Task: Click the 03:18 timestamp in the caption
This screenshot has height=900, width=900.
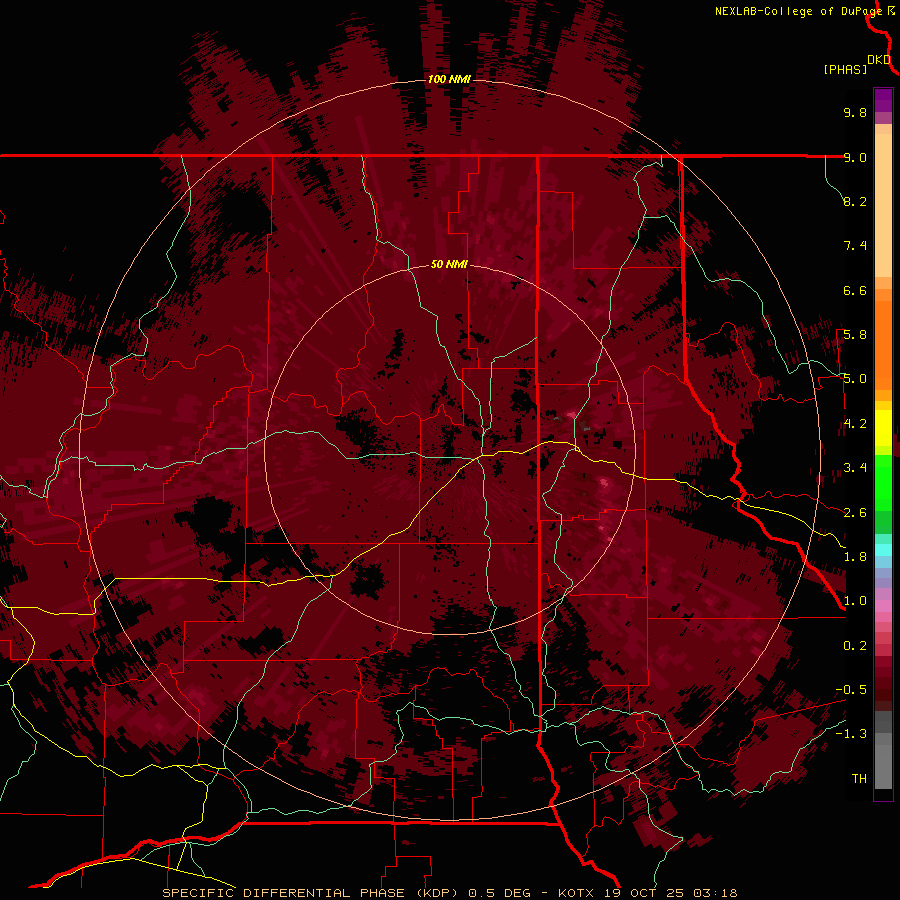Action: pos(715,893)
